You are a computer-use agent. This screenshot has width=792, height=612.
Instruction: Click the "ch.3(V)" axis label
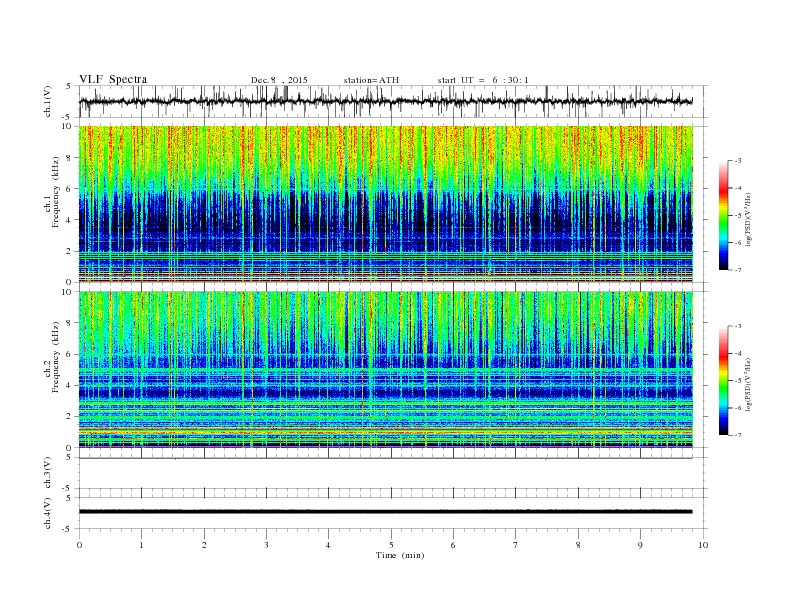[x=48, y=473]
